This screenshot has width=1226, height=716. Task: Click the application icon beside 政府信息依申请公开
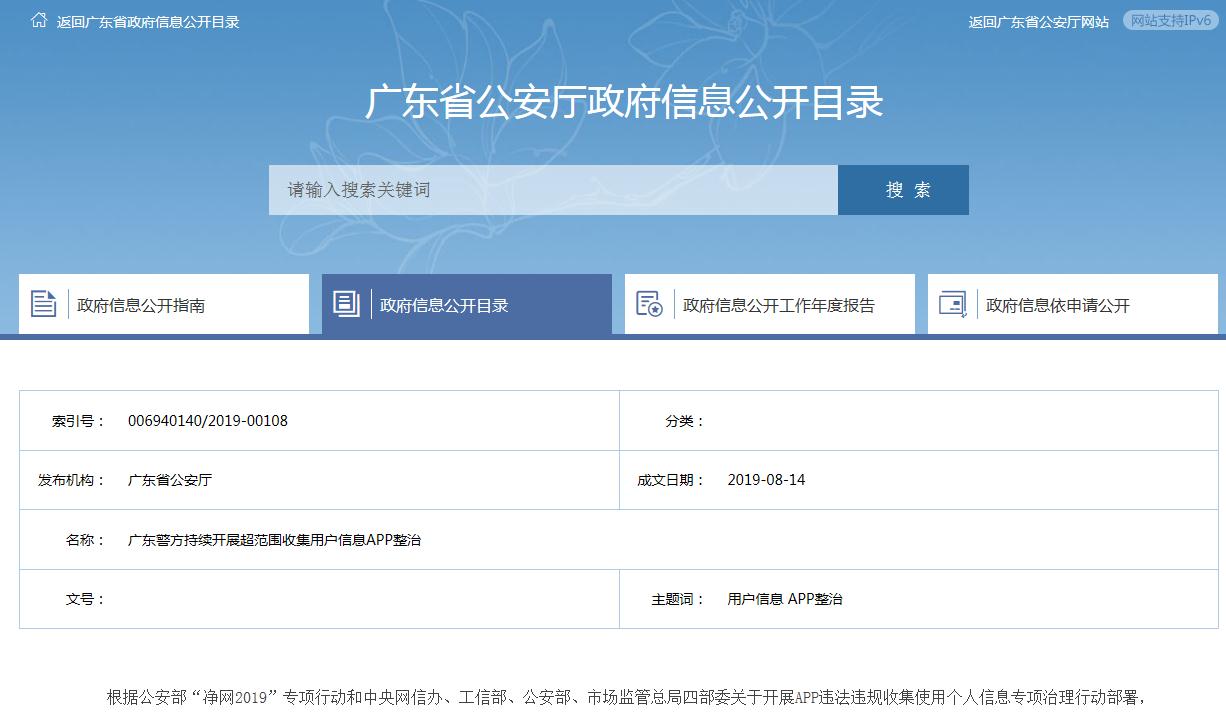(952, 303)
